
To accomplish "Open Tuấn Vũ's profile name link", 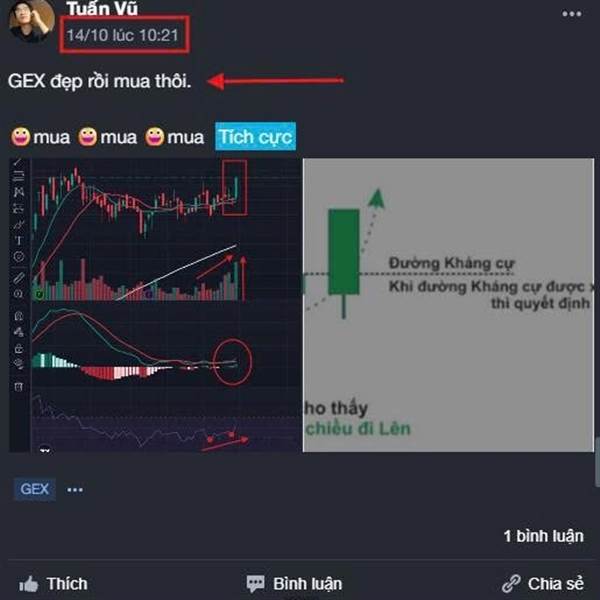I will click(x=102, y=8).
